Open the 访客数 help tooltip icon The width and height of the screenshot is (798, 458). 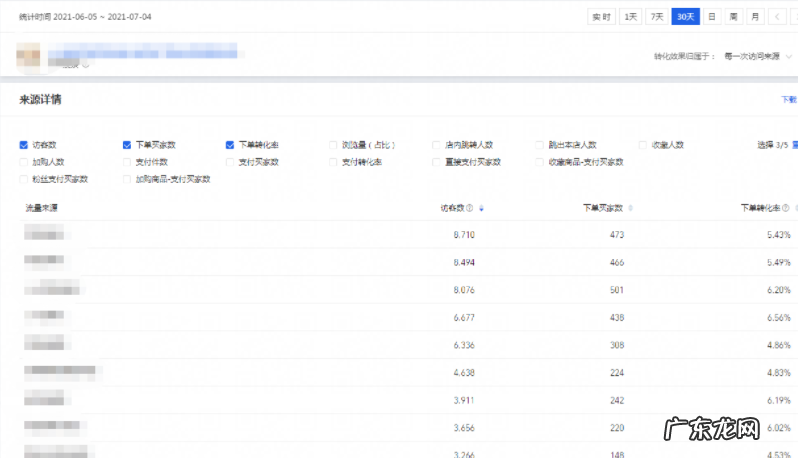point(470,208)
